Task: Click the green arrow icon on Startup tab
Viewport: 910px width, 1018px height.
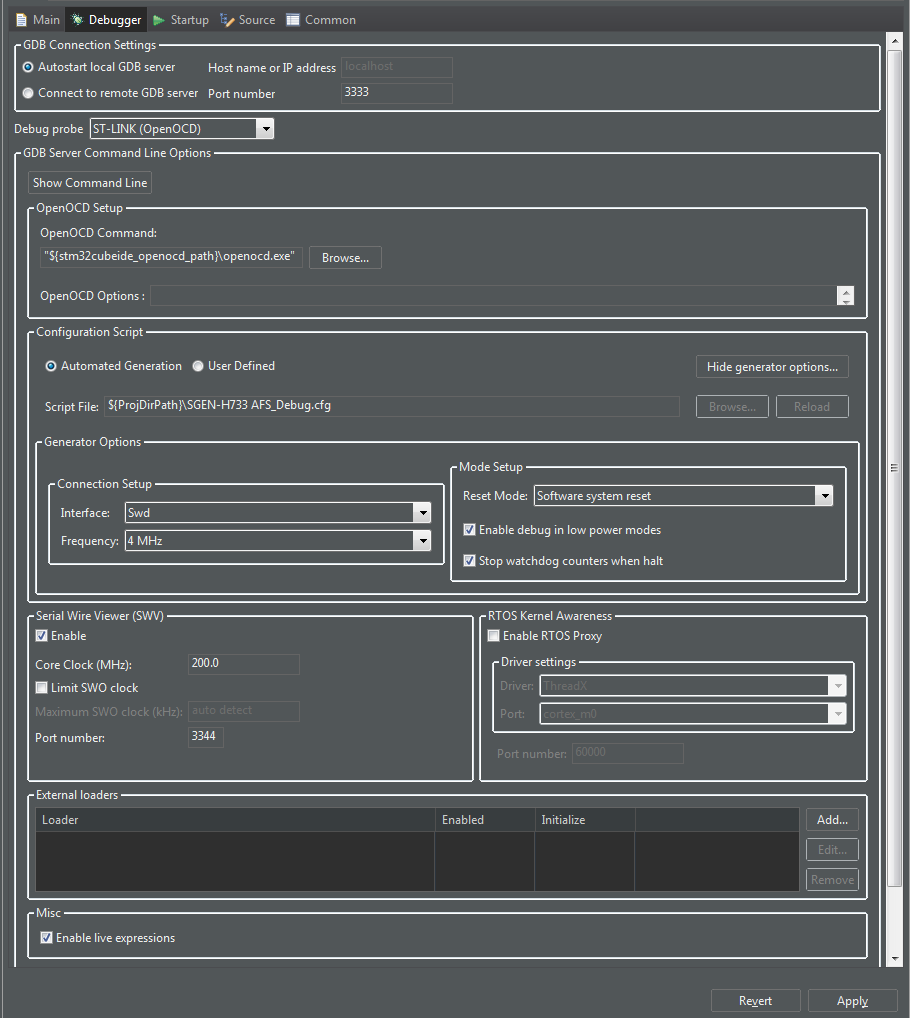Action: click(158, 19)
